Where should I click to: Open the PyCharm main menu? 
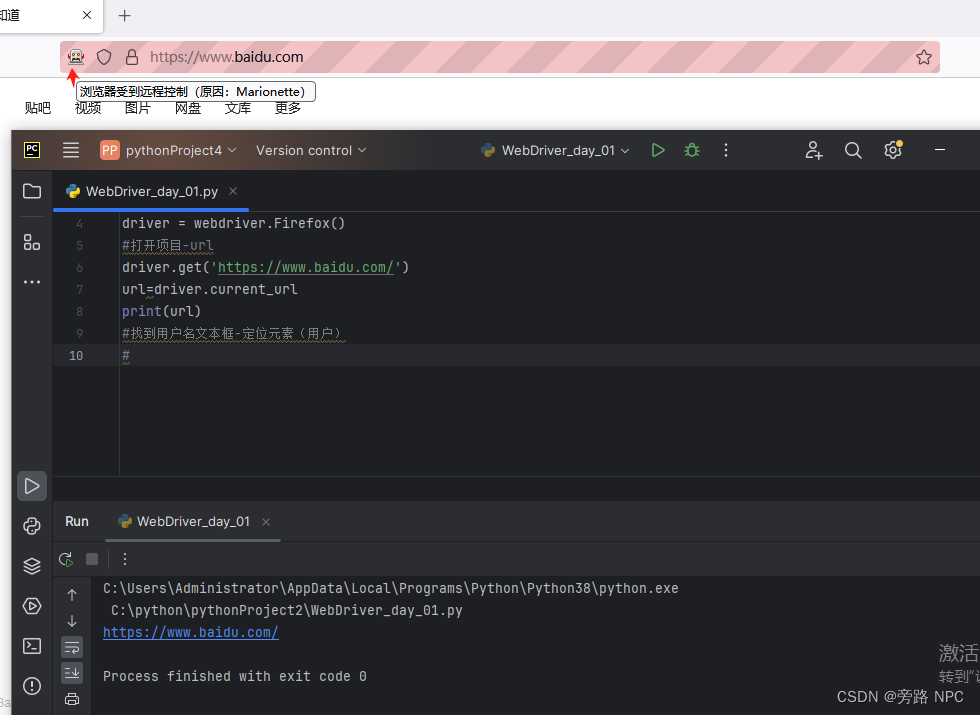coord(70,150)
